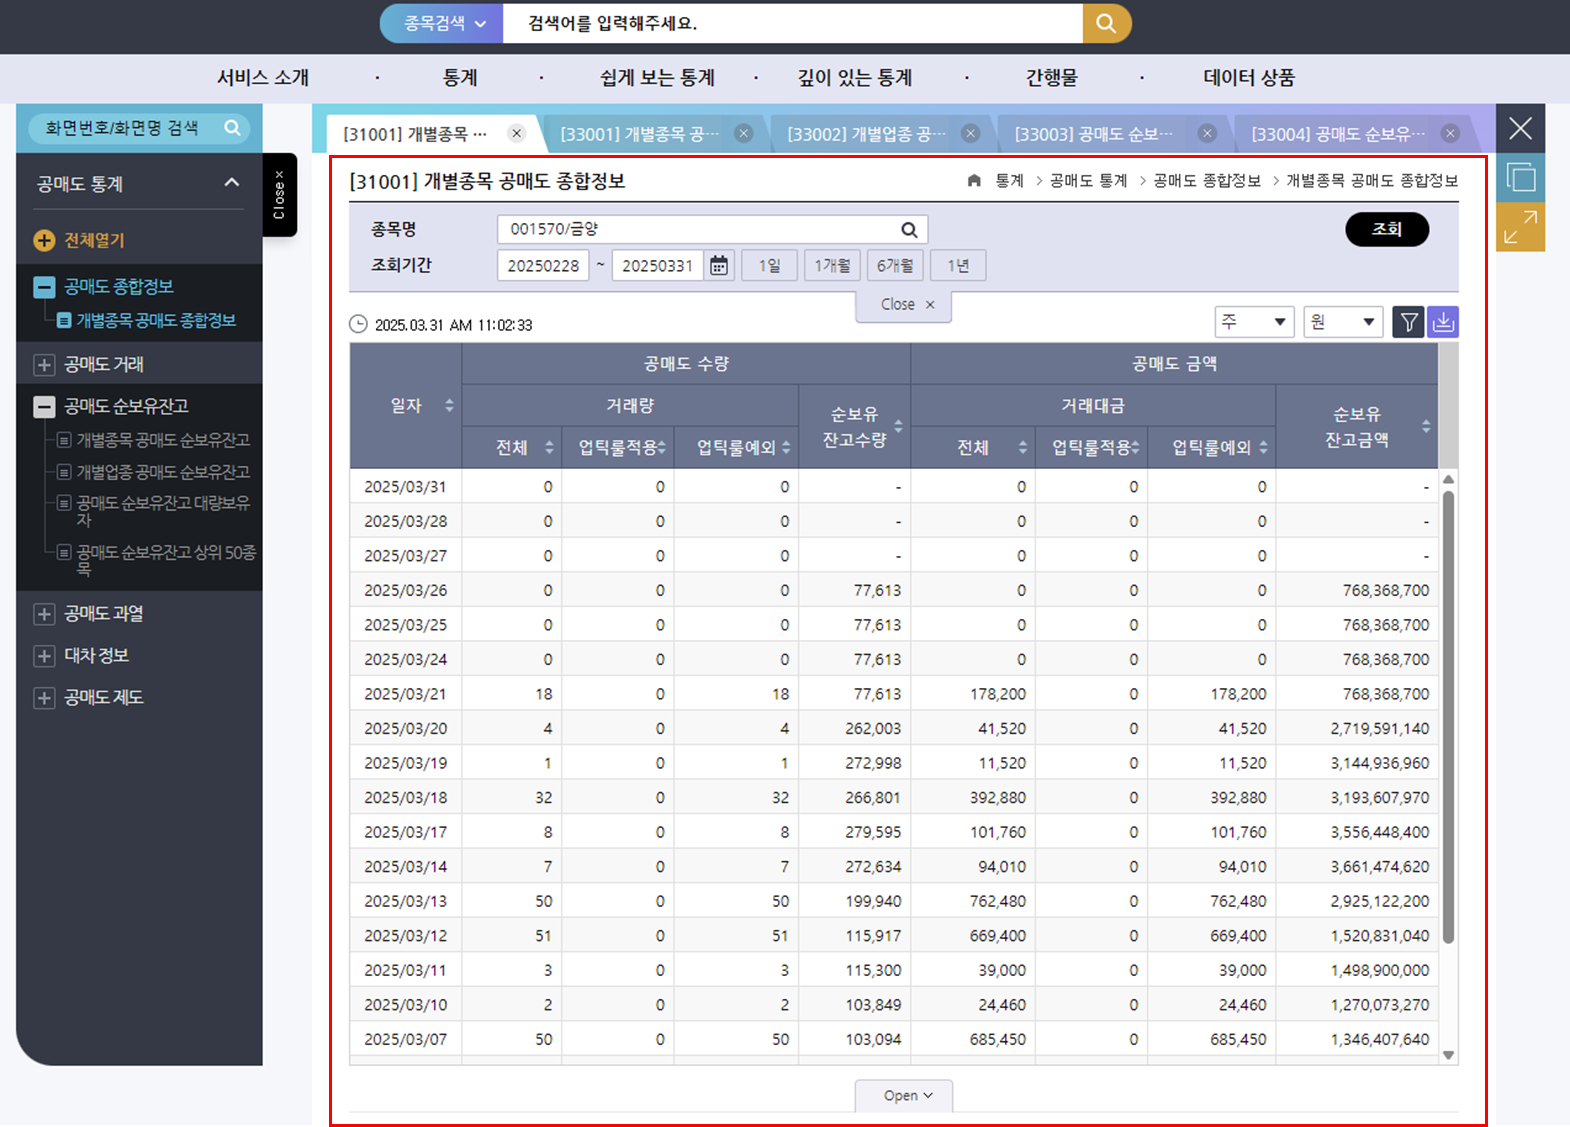This screenshot has height=1127, width=1570.
Task: Switch to the [33004] 공매도 순보유 tab
Action: pos(1338,134)
